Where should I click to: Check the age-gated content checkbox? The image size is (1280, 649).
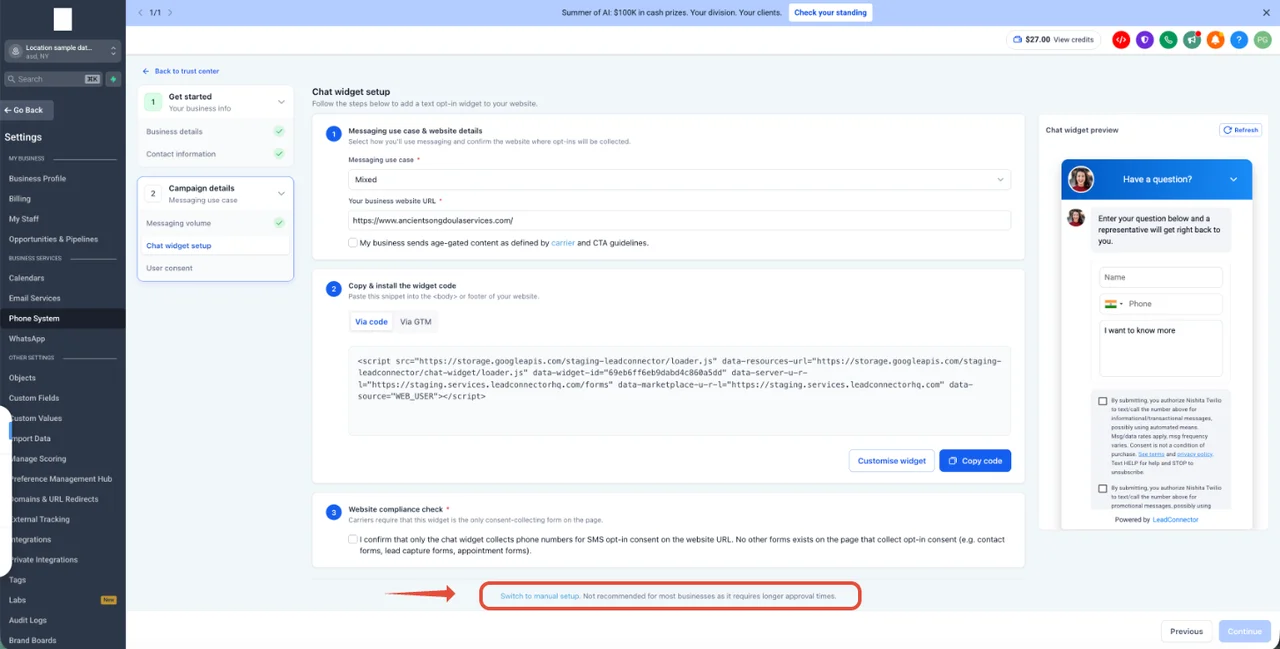coord(353,242)
